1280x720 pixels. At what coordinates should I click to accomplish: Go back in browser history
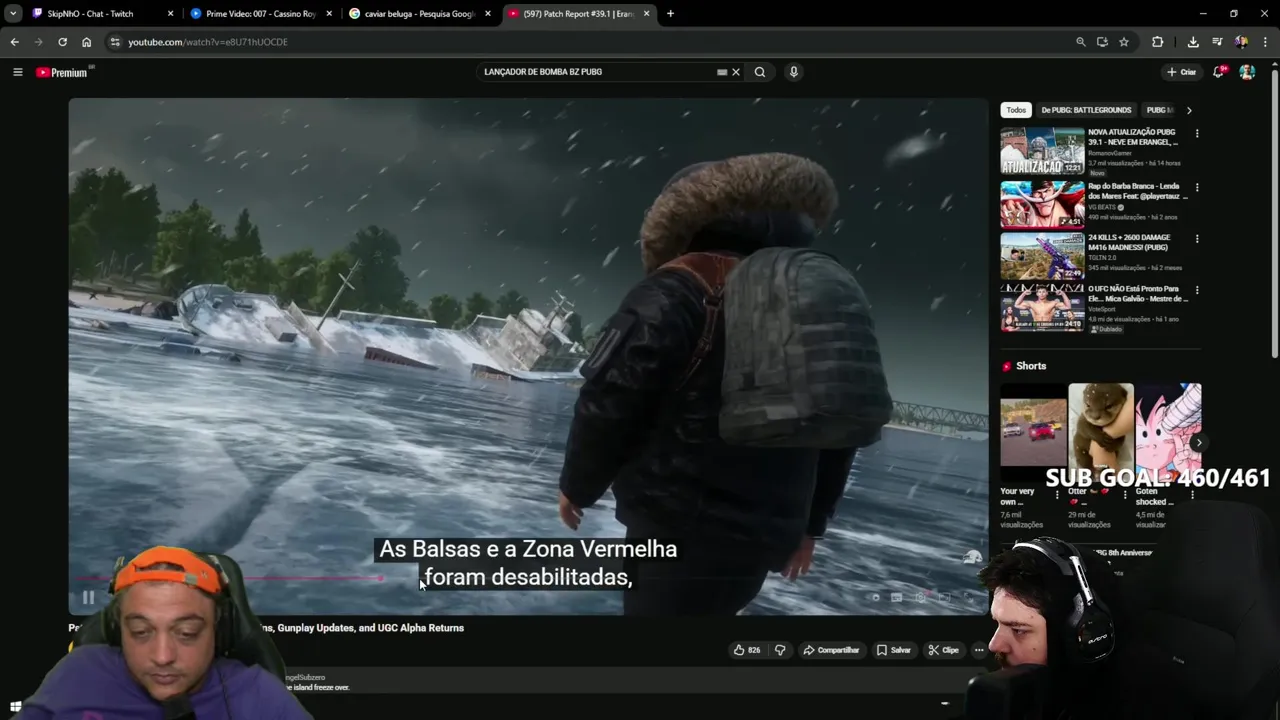(14, 42)
